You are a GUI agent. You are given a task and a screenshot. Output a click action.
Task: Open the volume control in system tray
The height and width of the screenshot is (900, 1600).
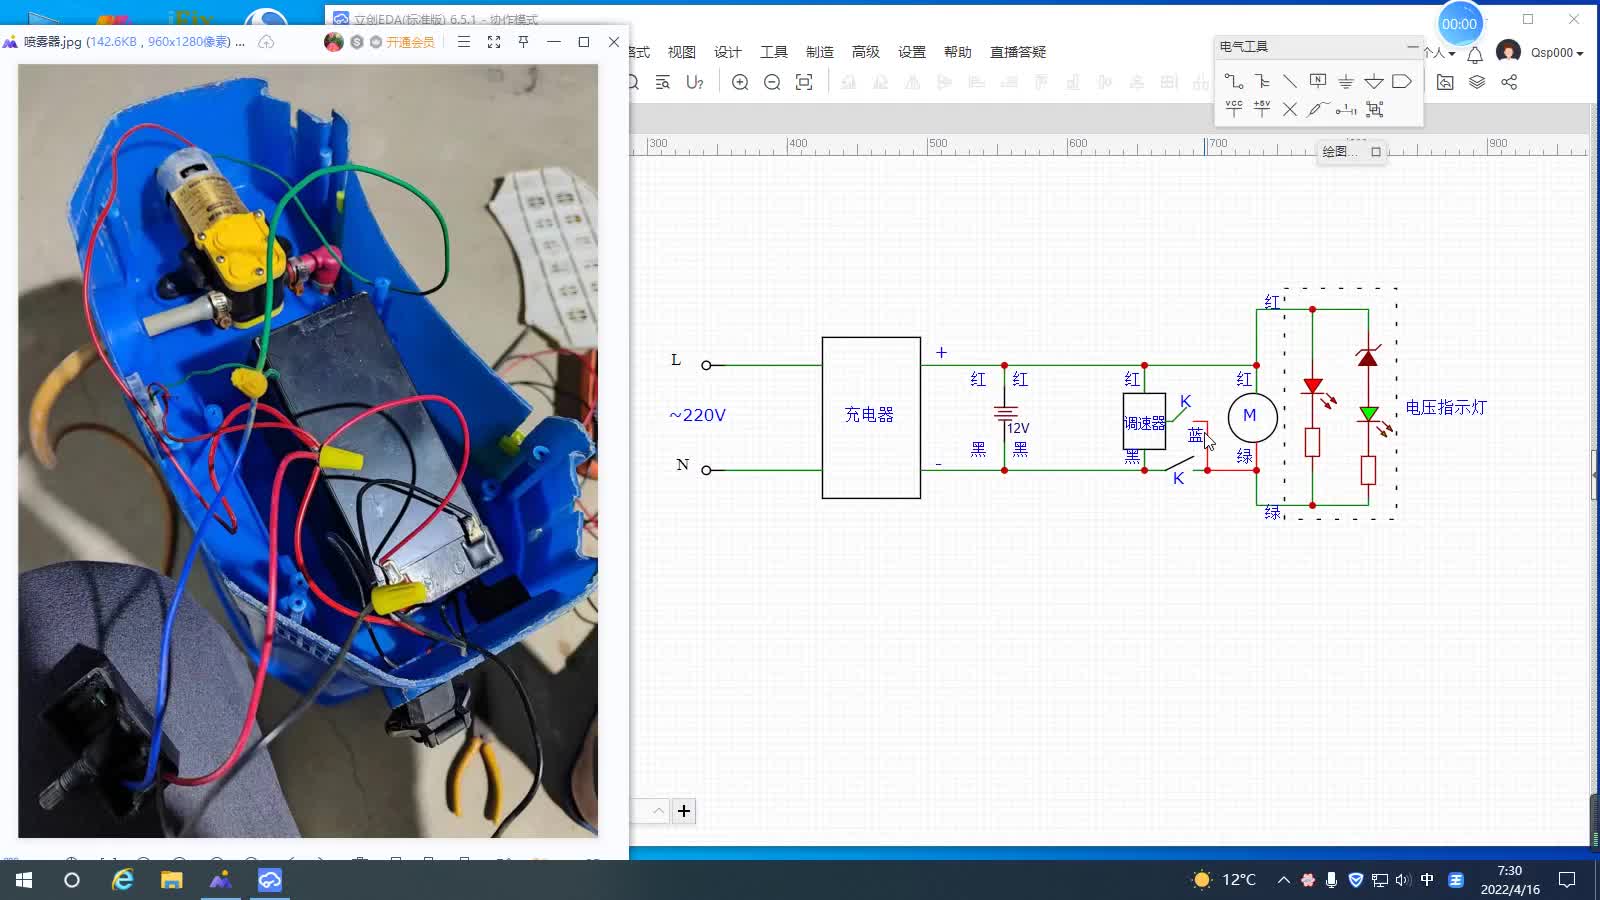tap(1402, 880)
